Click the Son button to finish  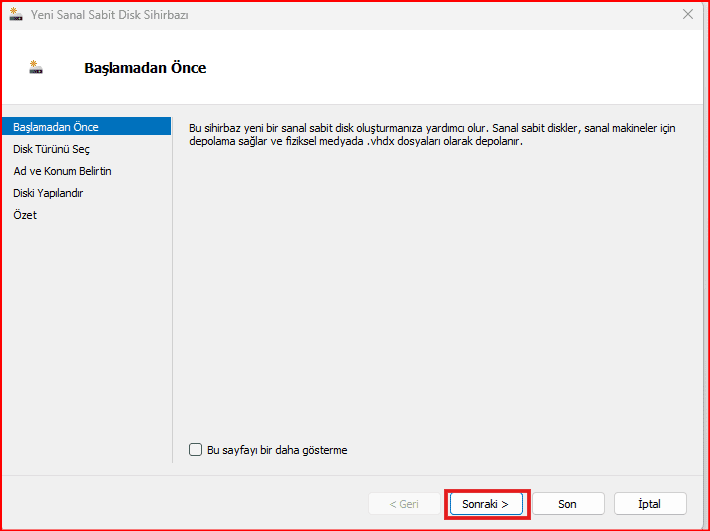[x=567, y=504]
